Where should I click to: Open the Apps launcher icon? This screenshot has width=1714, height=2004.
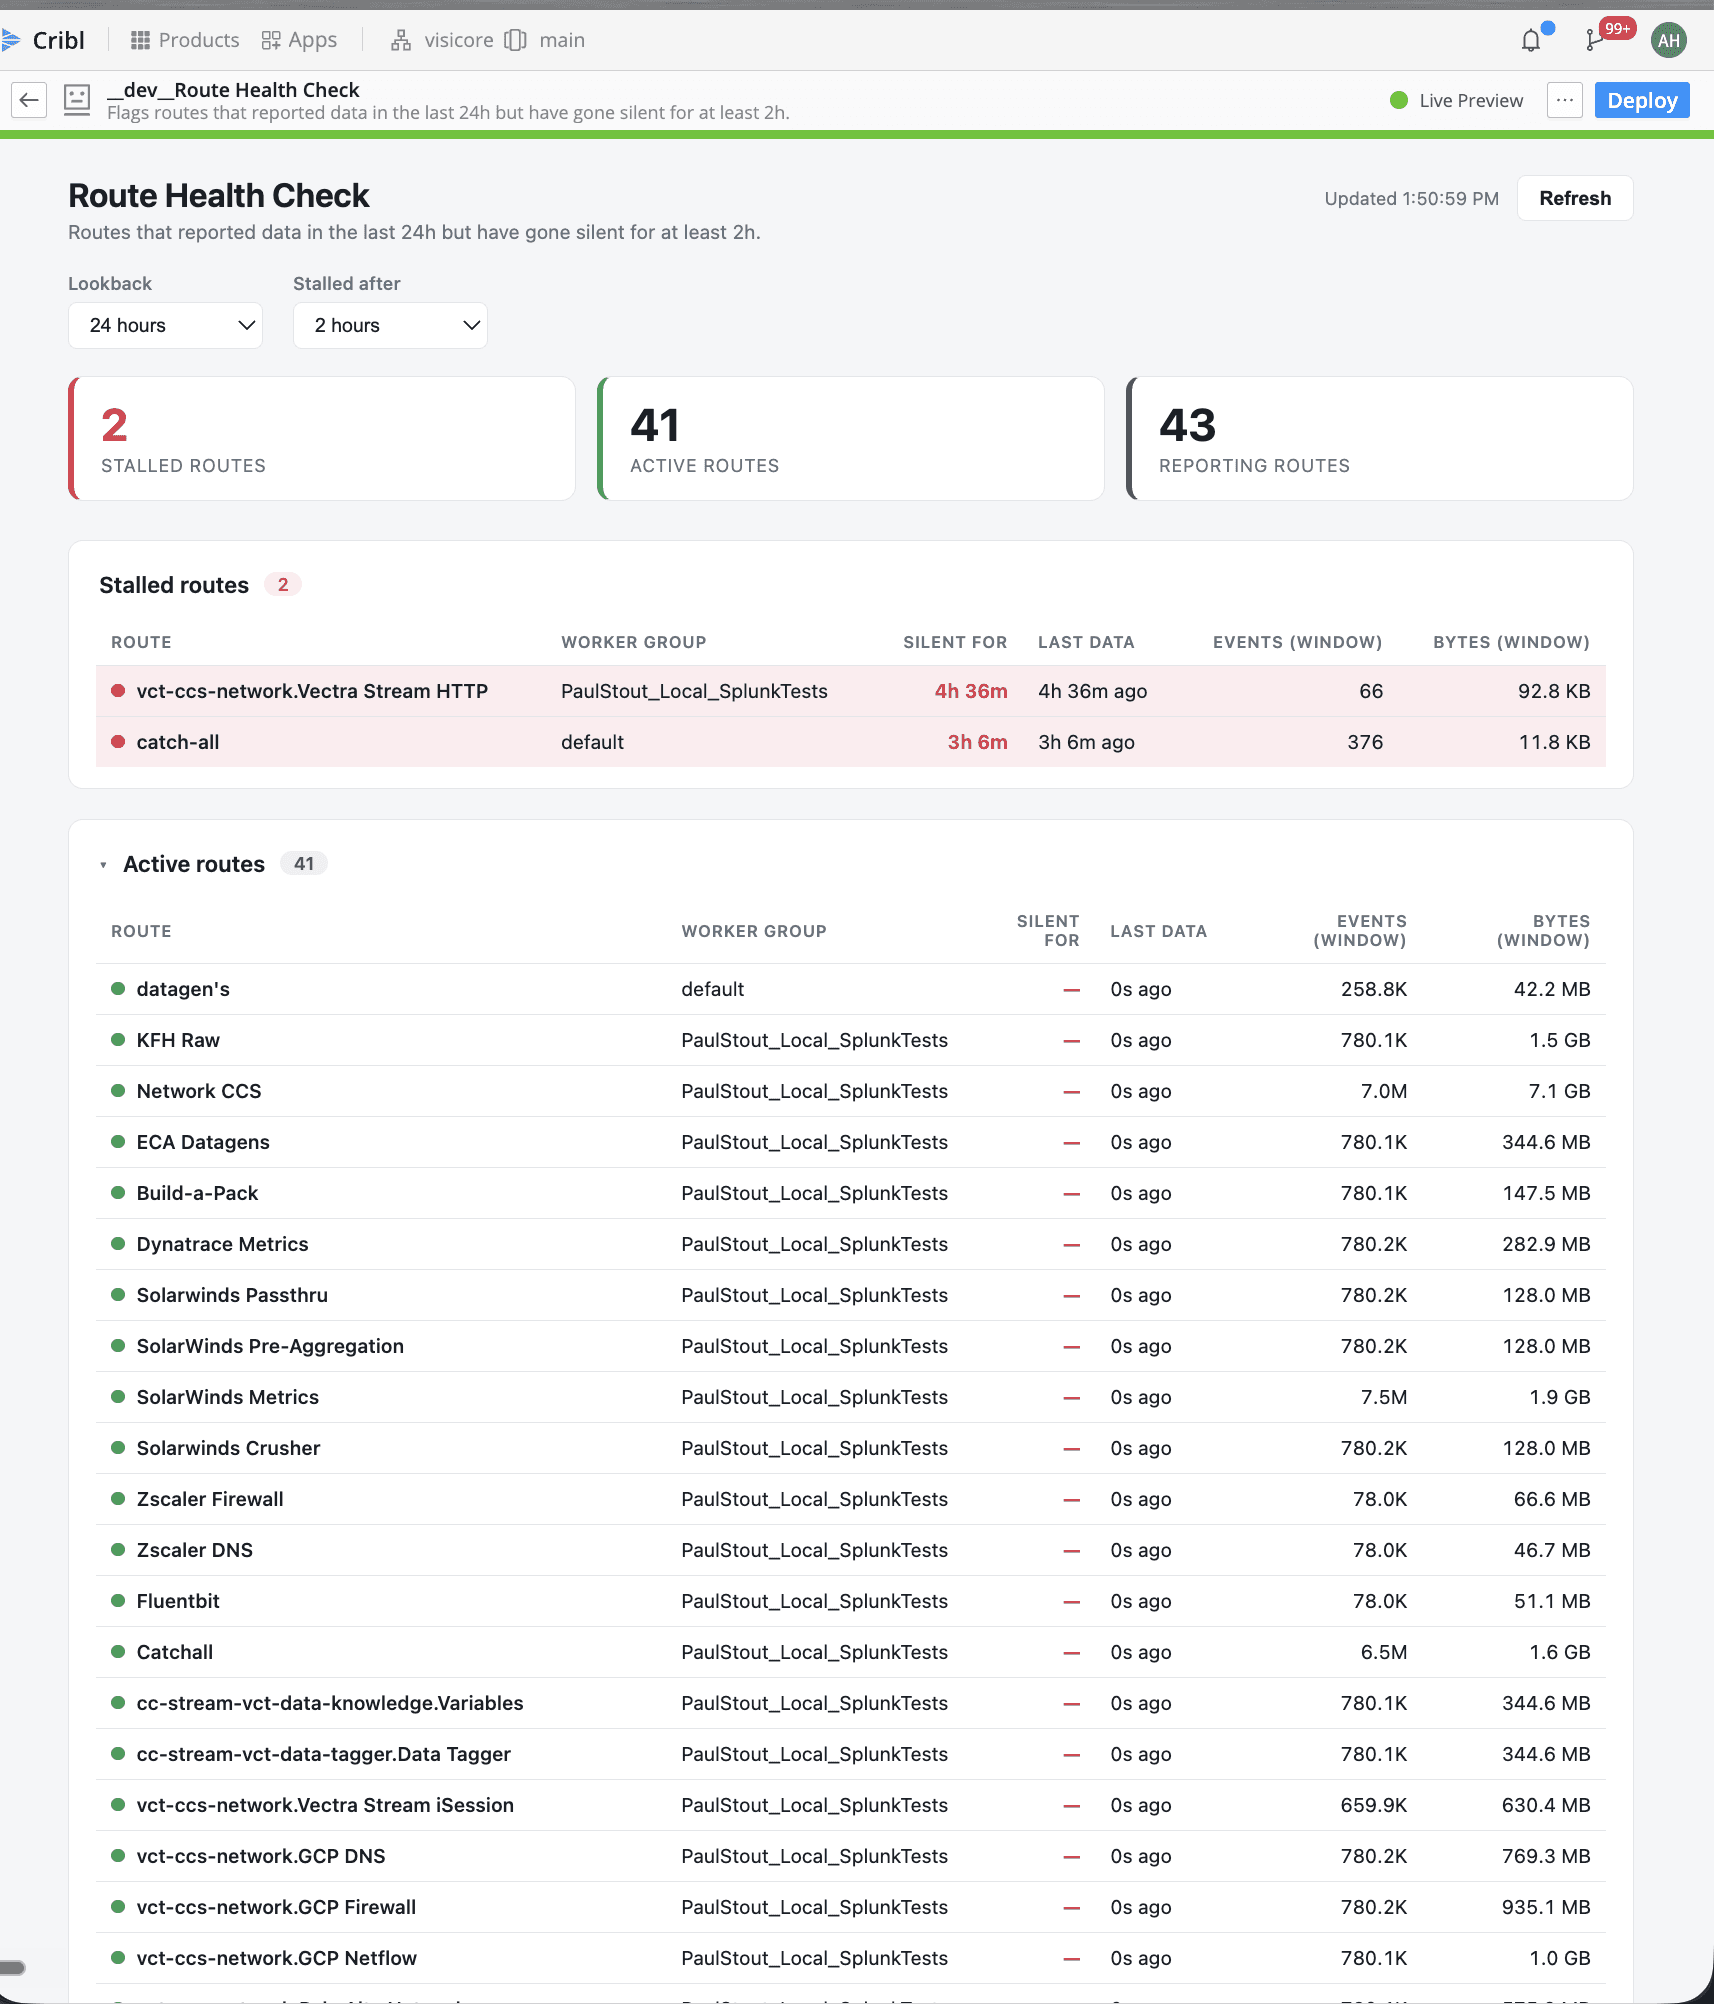pos(271,40)
